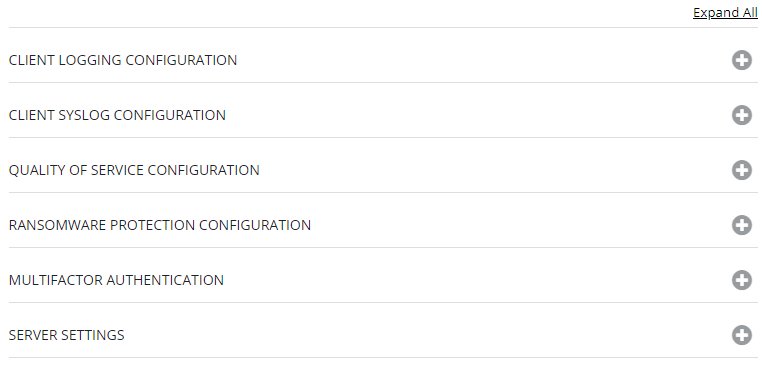Click the plus icon for Client Logging Configuration
This screenshot has width=762, height=365.
click(742, 60)
